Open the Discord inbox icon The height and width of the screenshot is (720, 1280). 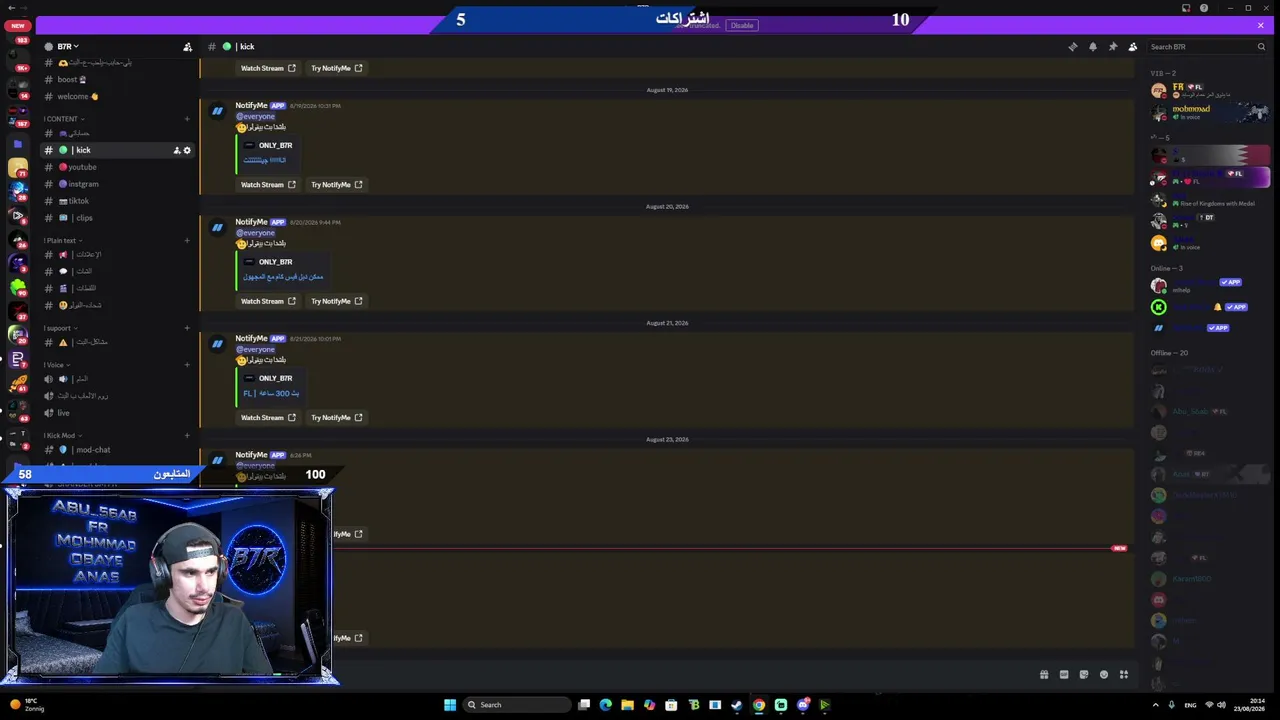[x=1186, y=8]
